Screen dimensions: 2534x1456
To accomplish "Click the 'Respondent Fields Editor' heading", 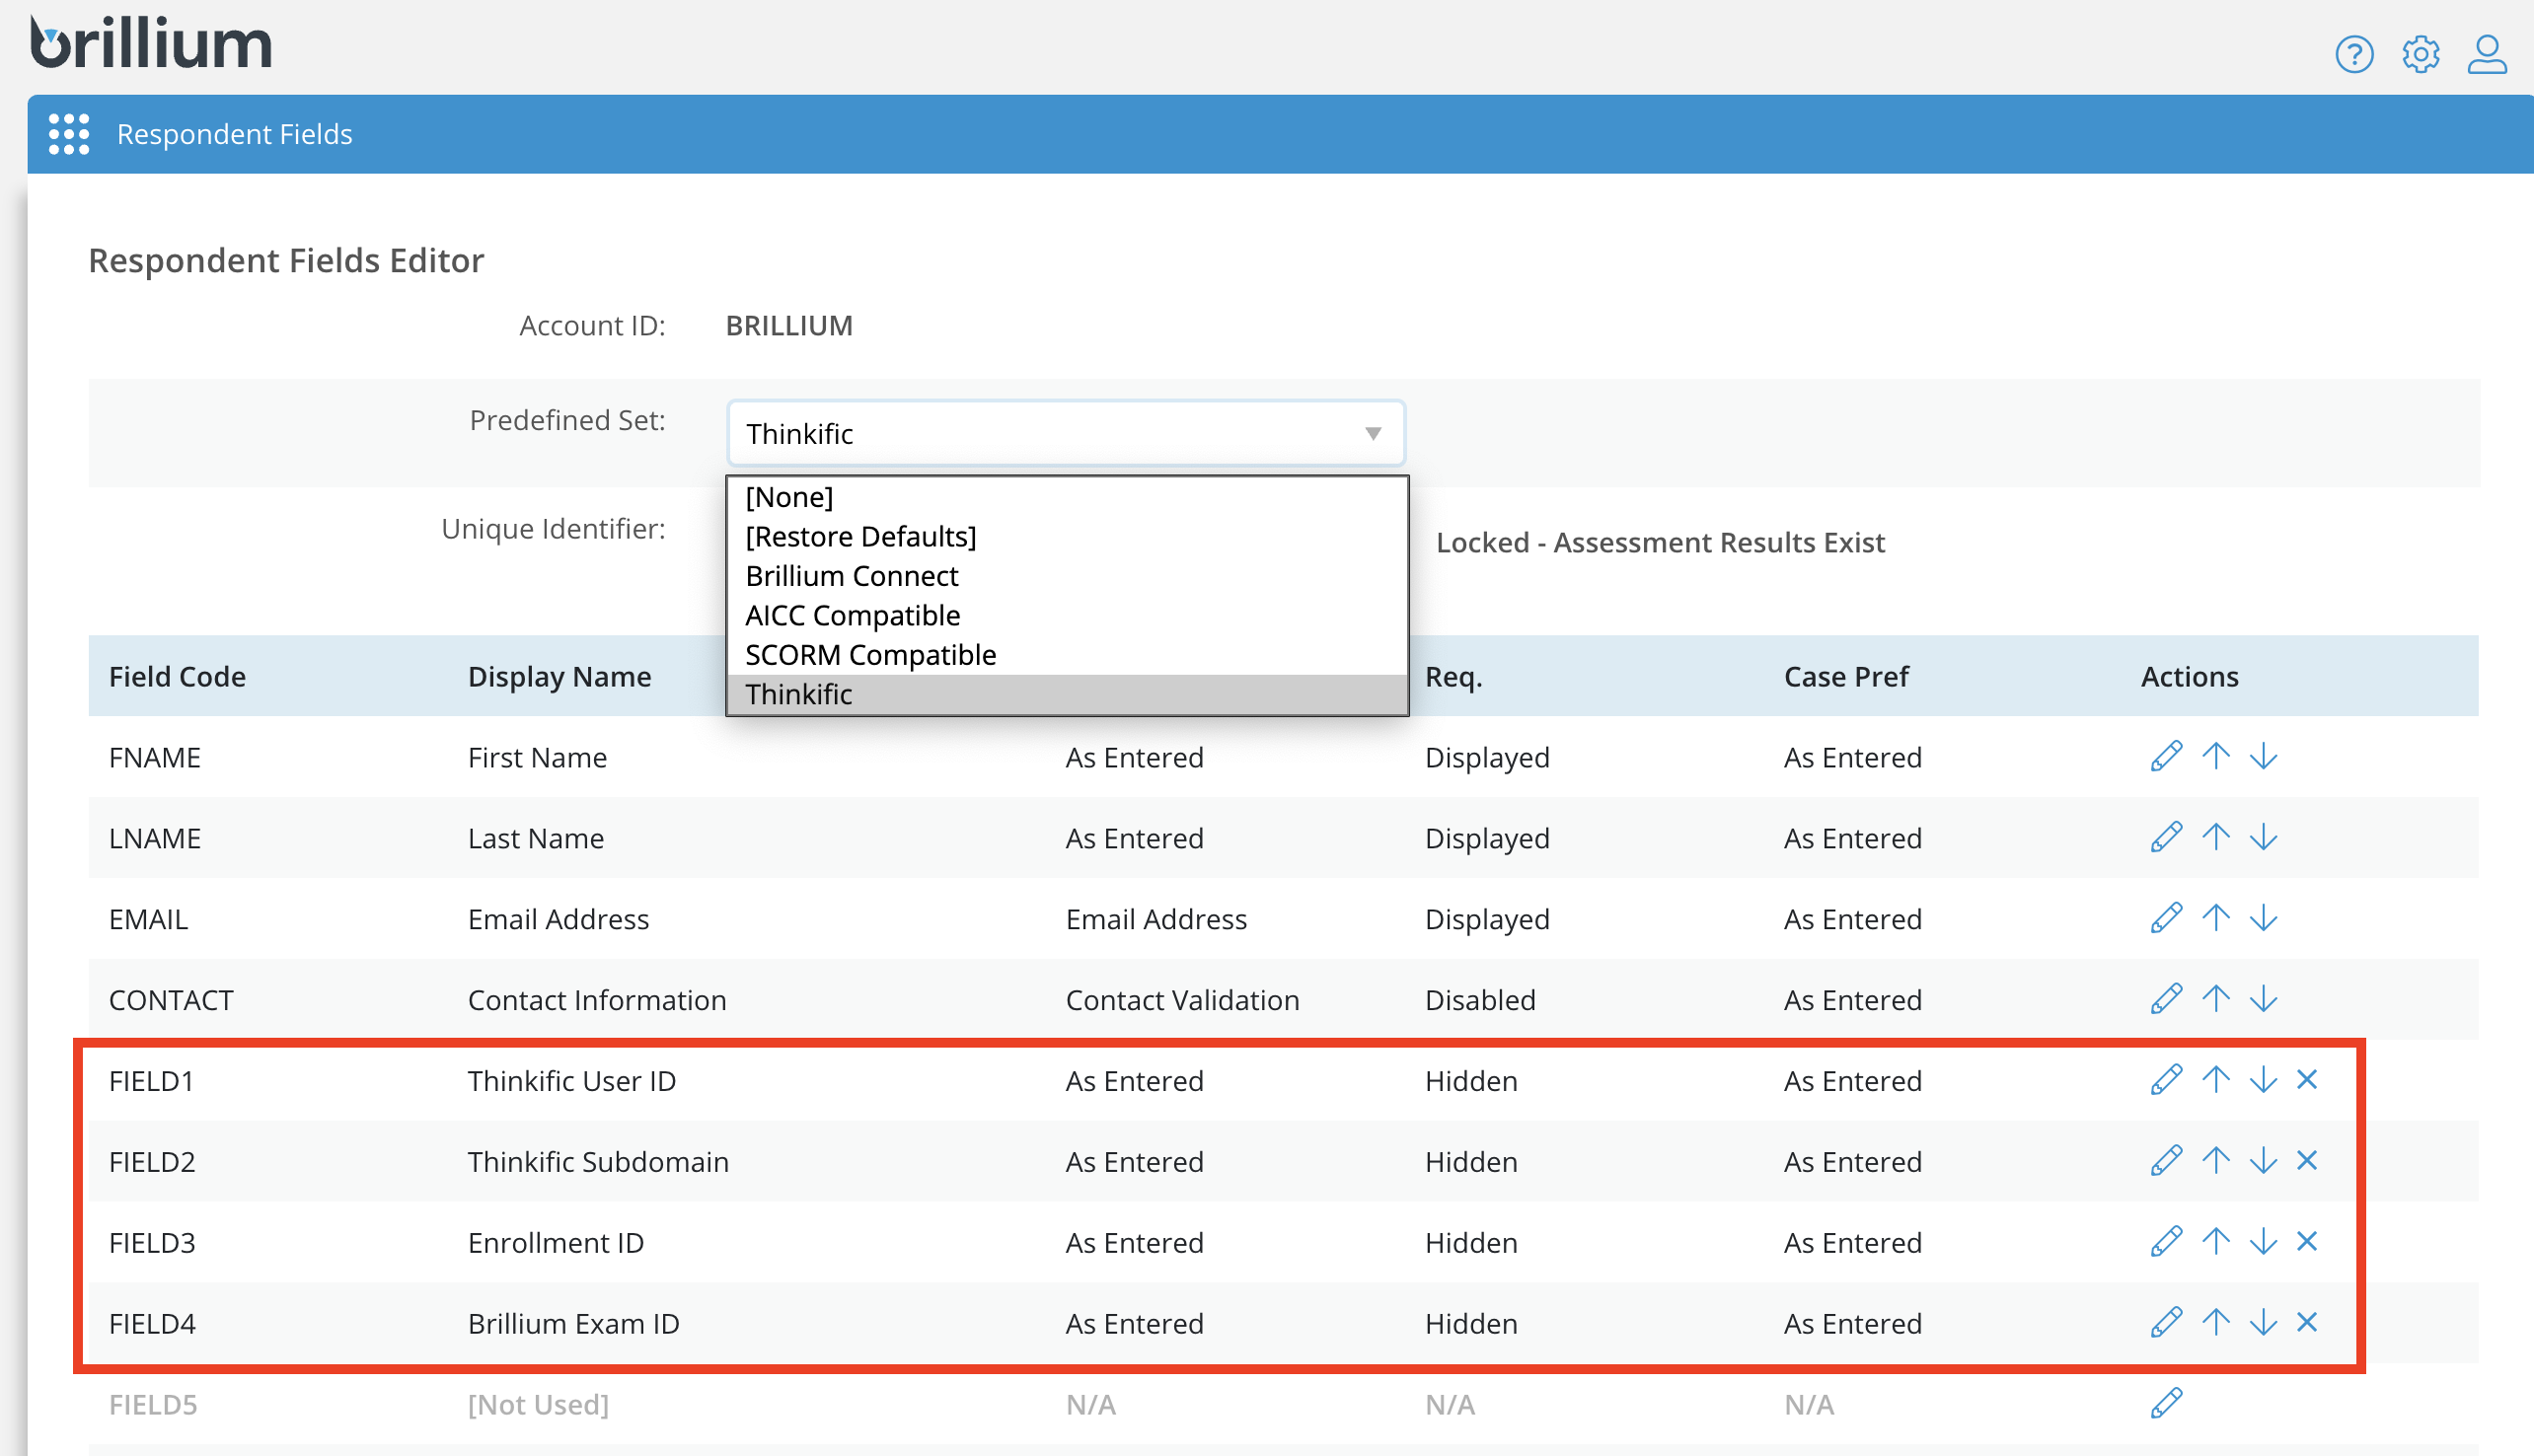I will 286,260.
